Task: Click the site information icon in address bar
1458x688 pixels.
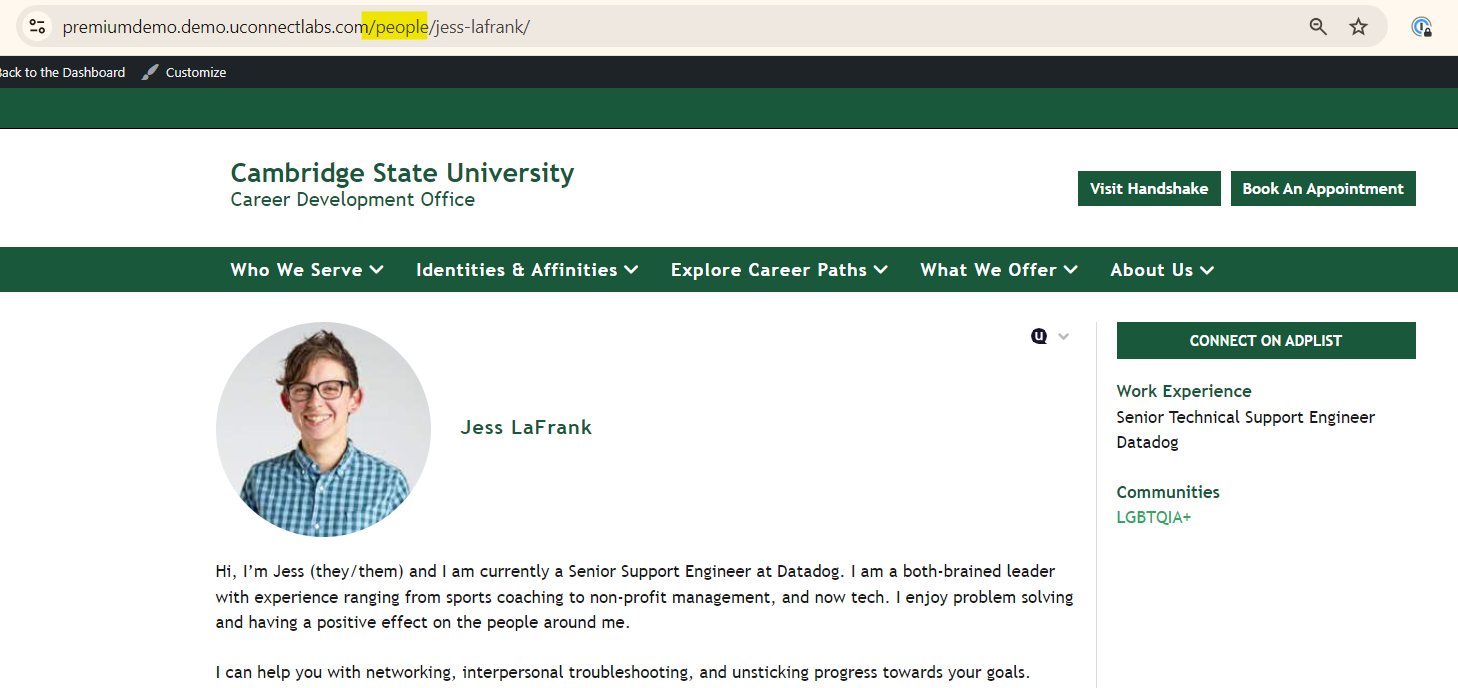Action: (x=37, y=27)
